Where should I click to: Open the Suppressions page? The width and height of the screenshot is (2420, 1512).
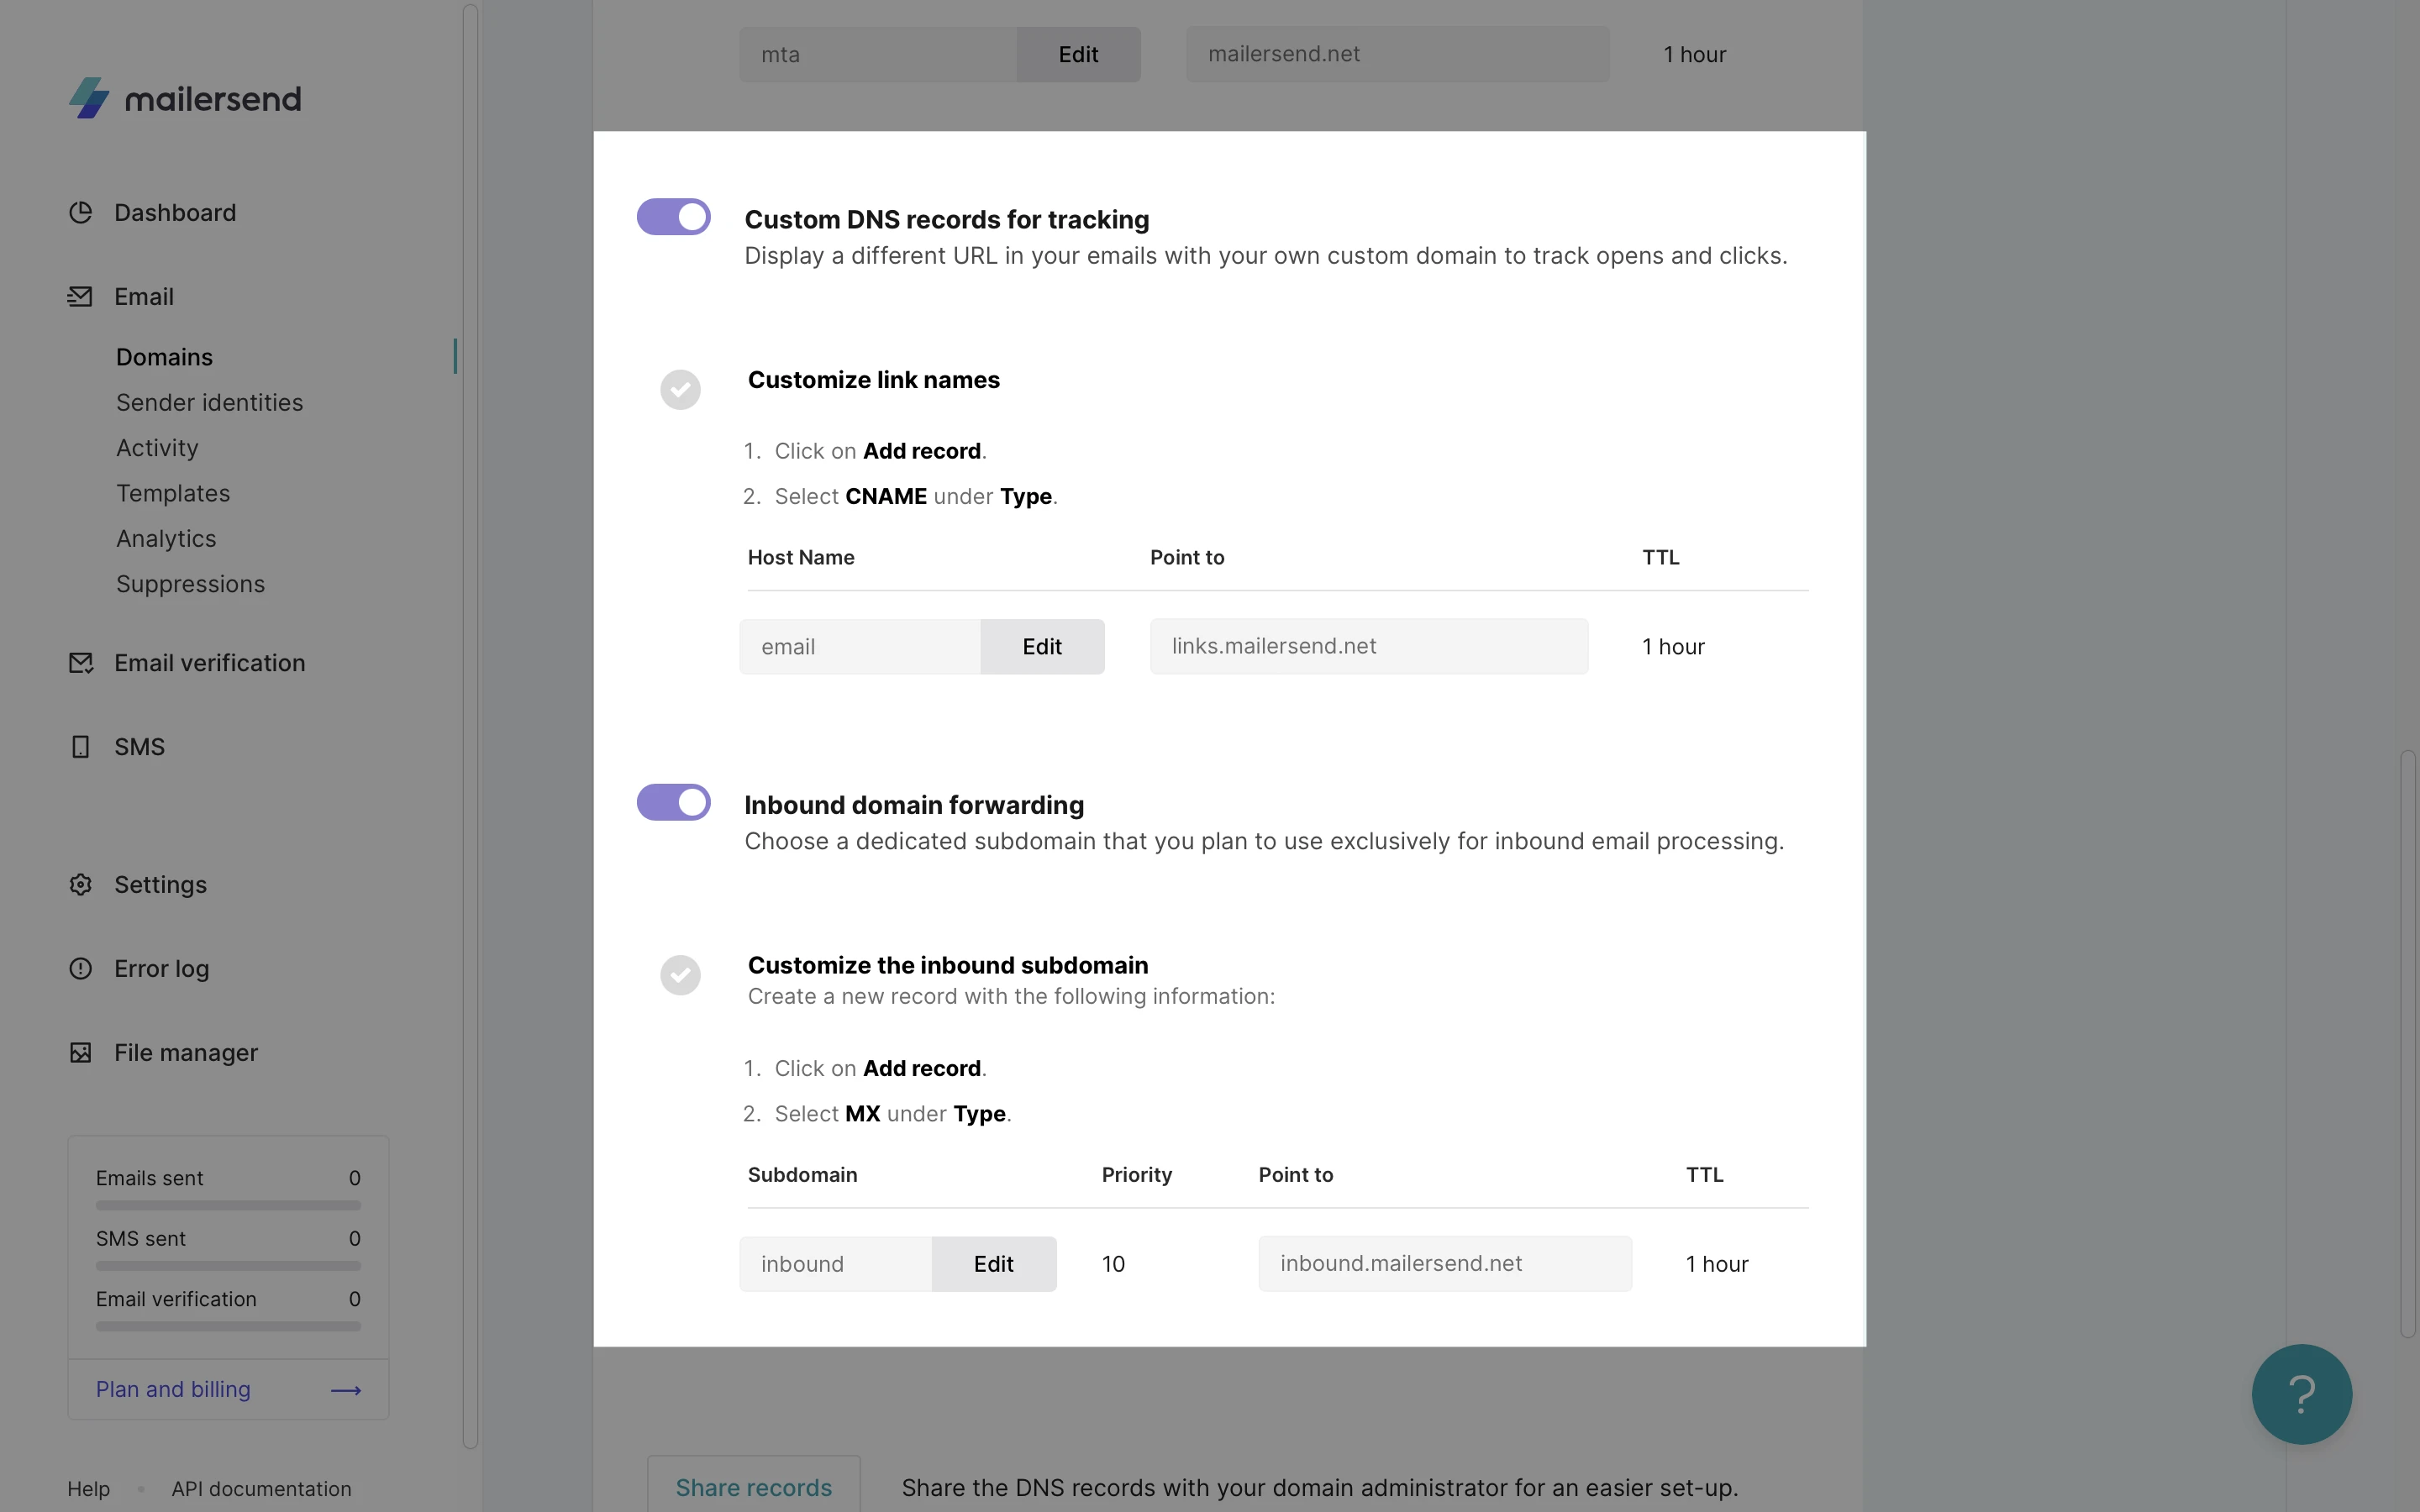(x=190, y=584)
